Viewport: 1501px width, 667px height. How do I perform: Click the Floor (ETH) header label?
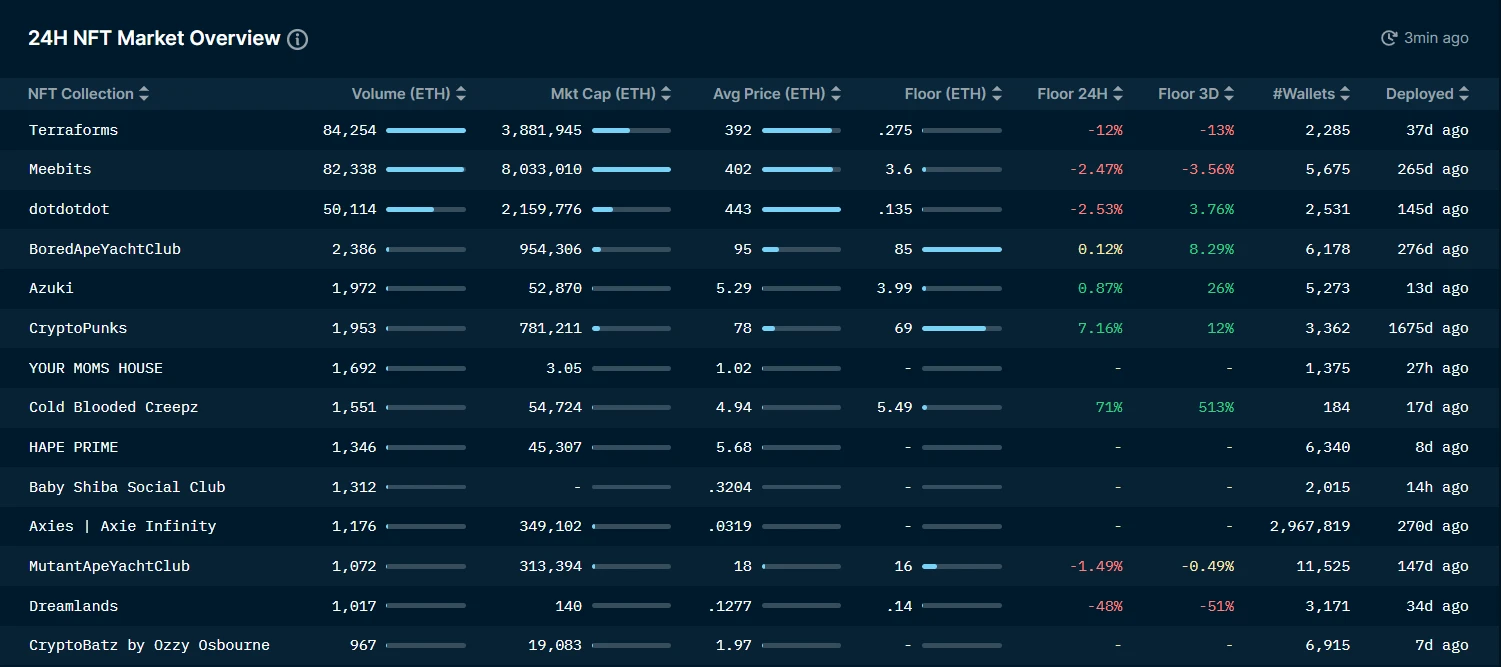(x=945, y=94)
